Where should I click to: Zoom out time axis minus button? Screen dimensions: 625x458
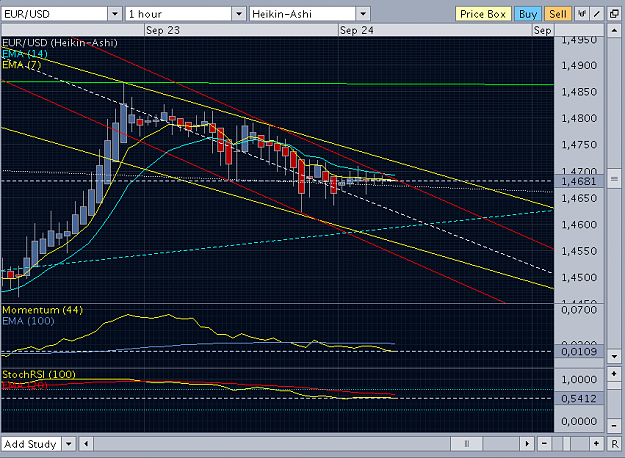pos(544,444)
